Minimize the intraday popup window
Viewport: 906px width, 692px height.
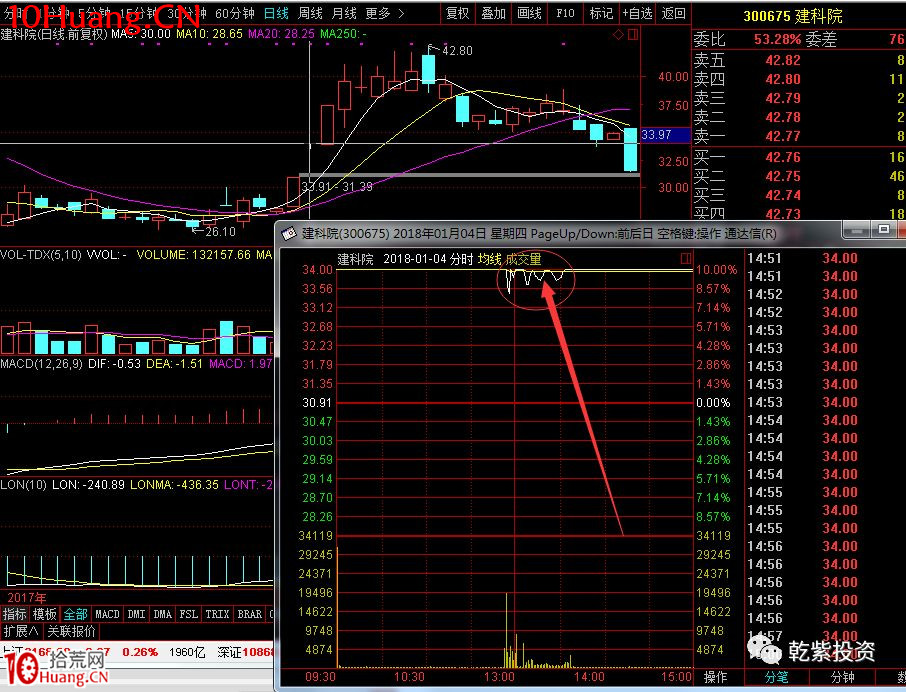click(x=857, y=229)
